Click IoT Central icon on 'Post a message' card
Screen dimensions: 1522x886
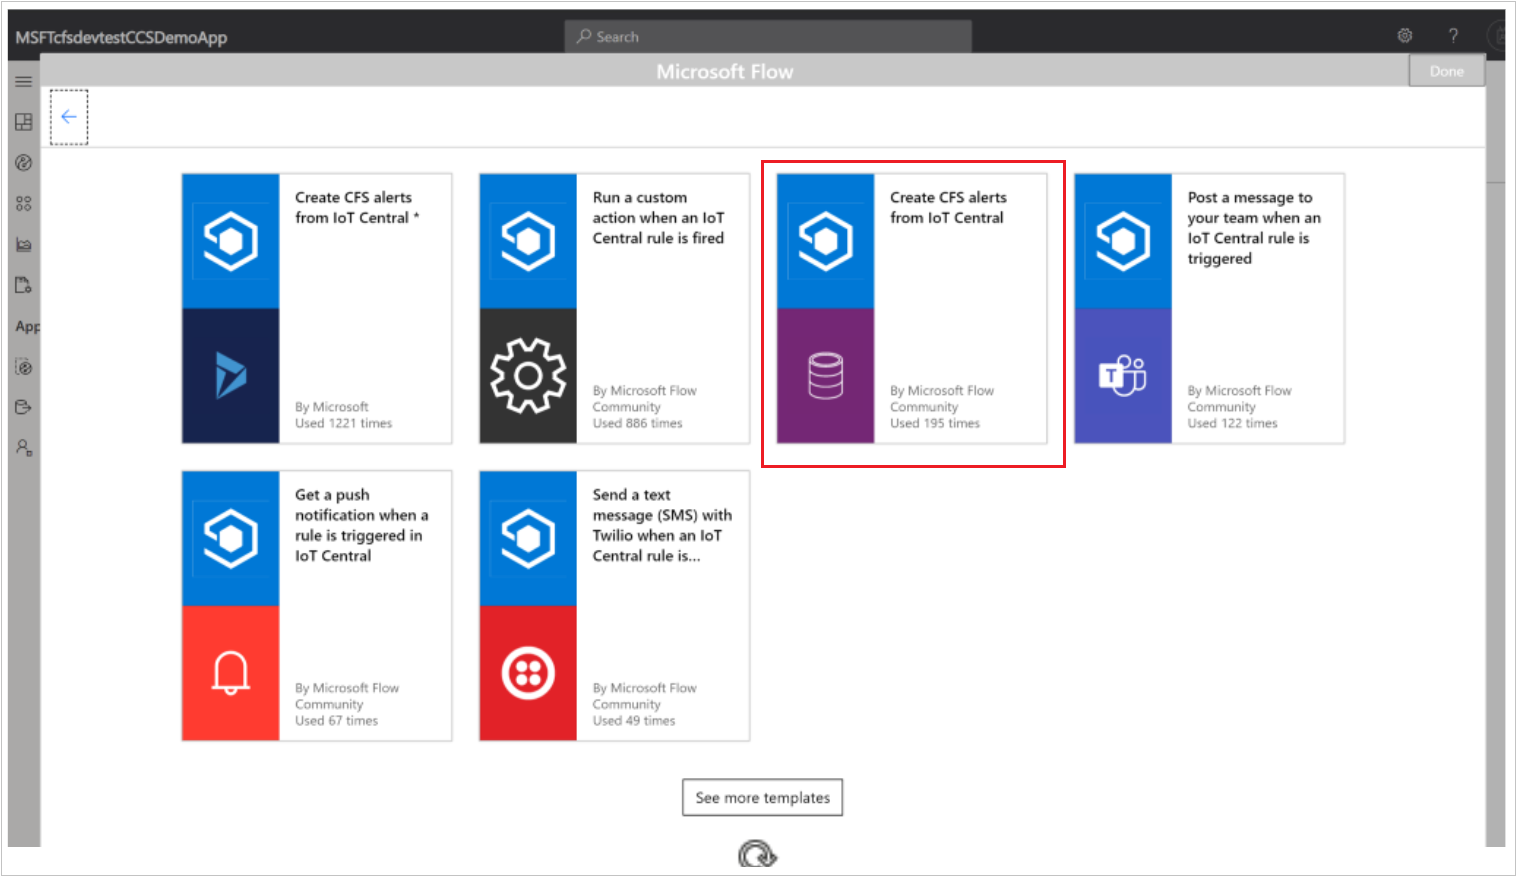coord(1123,241)
